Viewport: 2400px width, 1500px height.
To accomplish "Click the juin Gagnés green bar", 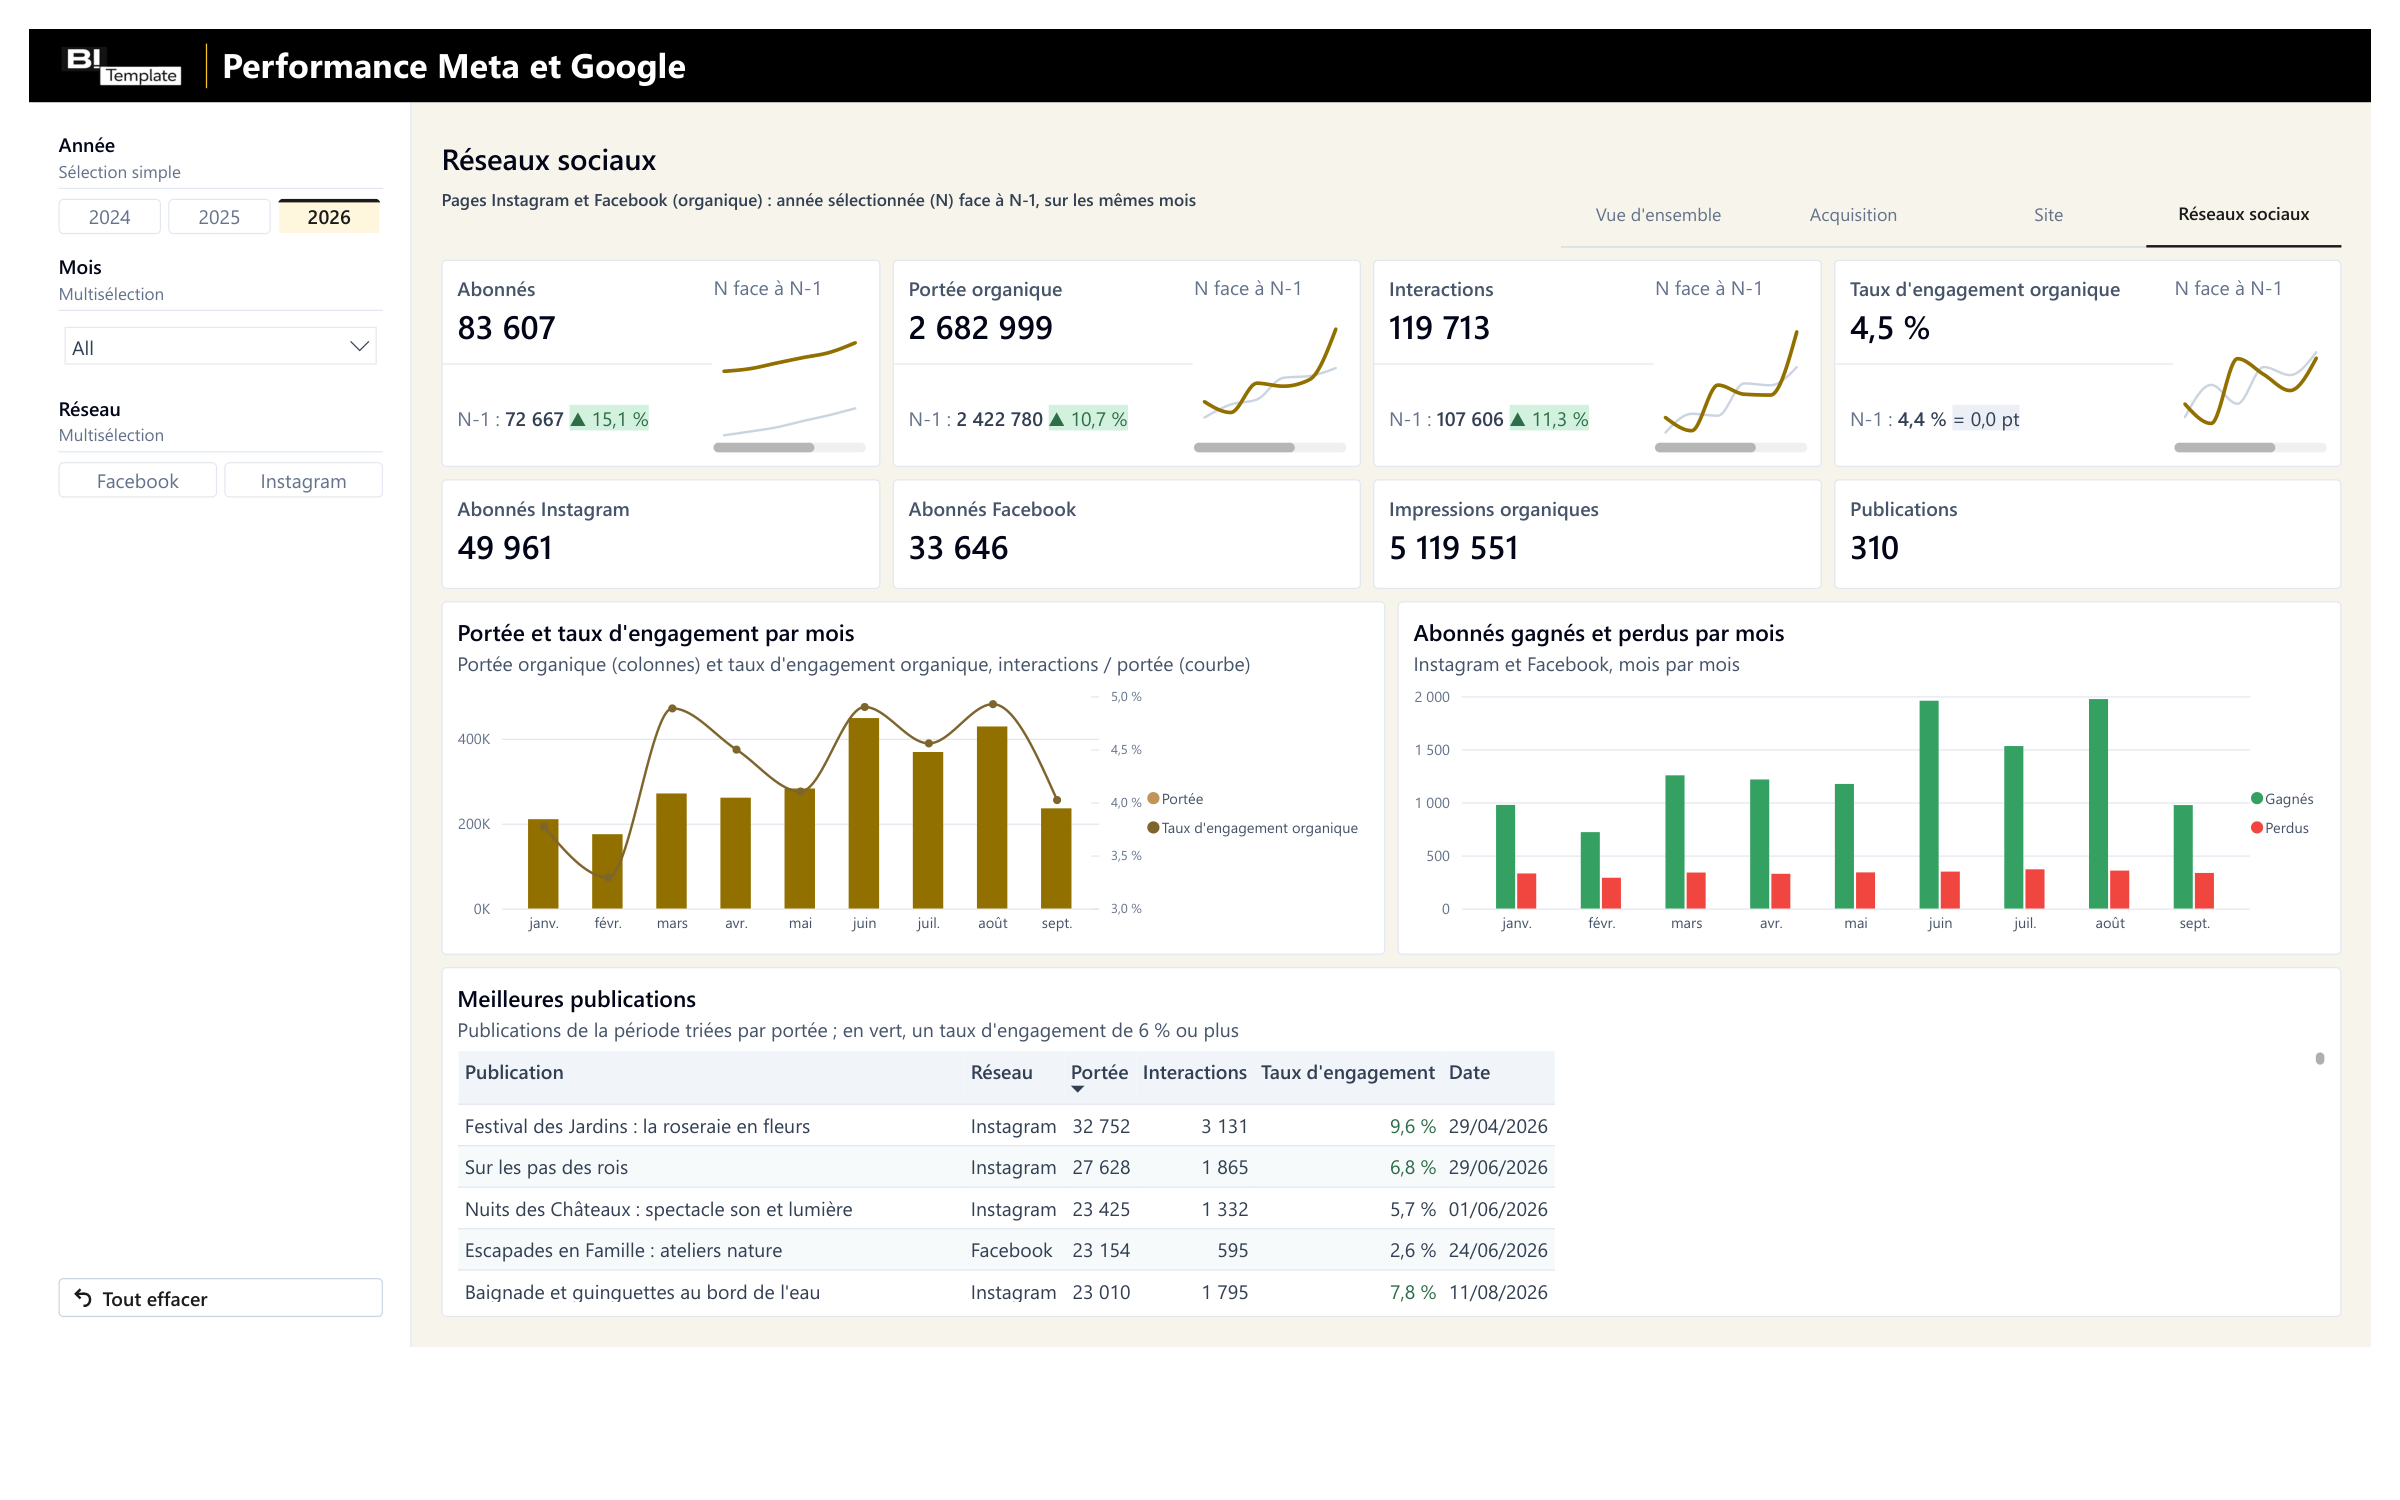I will coord(1929,804).
